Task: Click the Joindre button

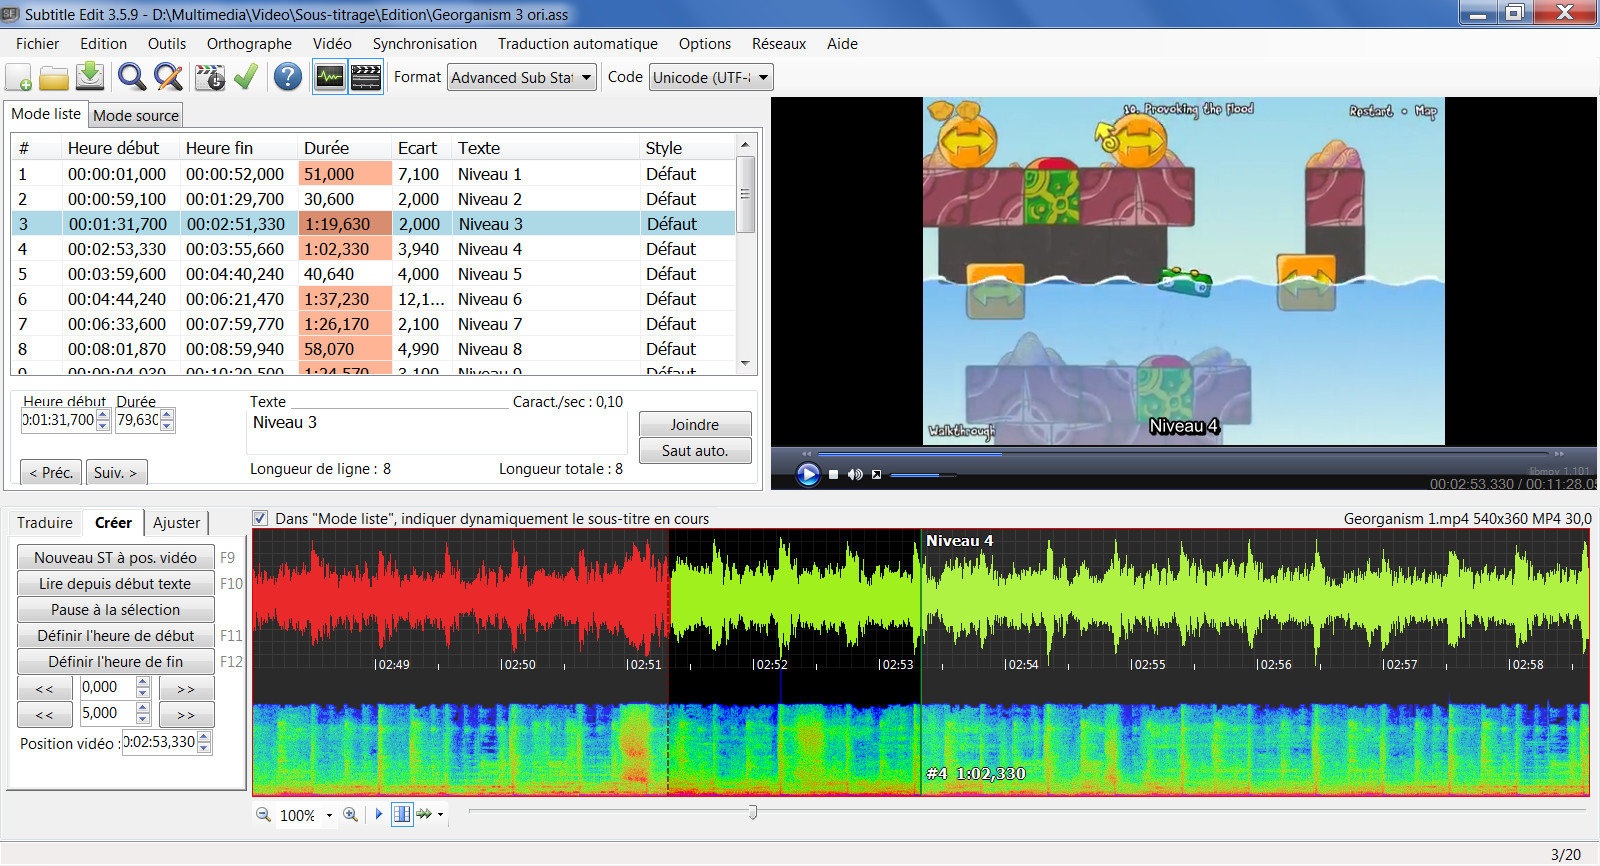Action: click(x=694, y=425)
